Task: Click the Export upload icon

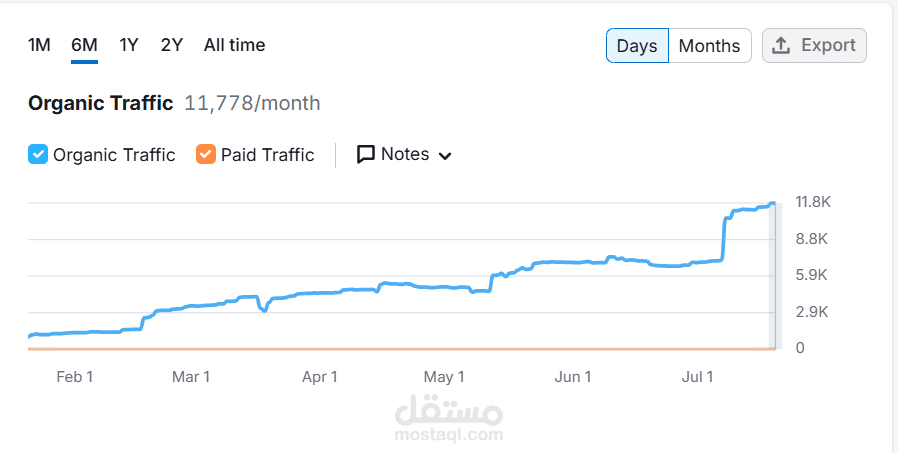Action: pyautogui.click(x=782, y=46)
